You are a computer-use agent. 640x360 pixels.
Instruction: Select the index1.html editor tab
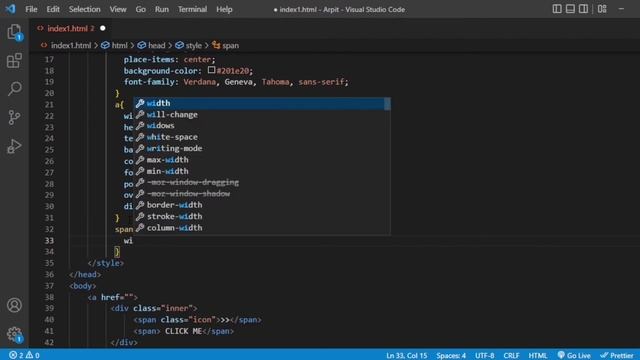tap(70, 28)
